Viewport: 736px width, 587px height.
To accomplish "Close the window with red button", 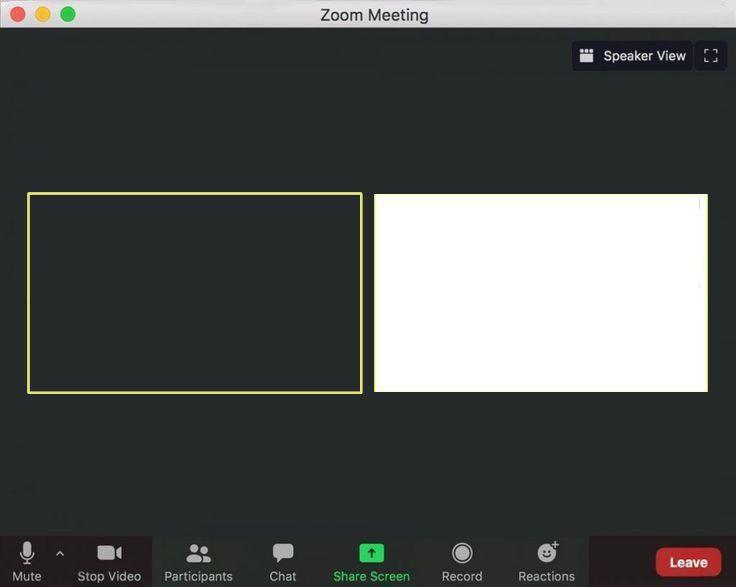I will [x=17, y=14].
